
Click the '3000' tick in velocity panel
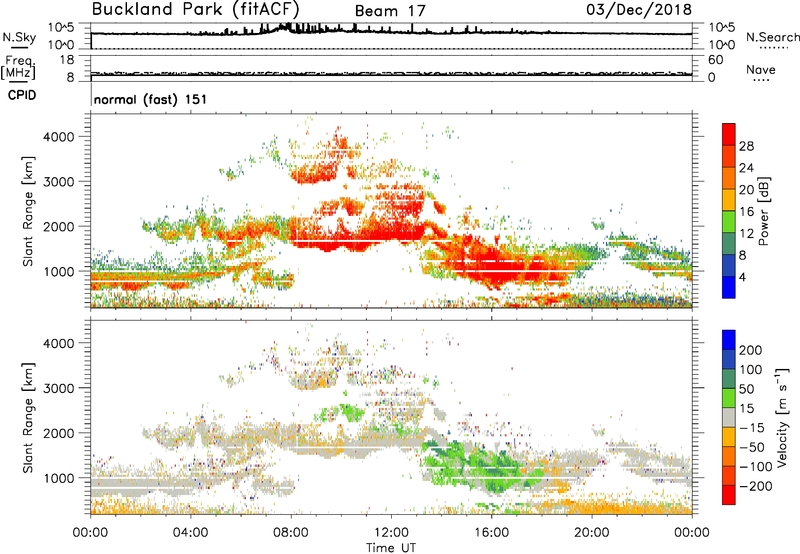coord(58,388)
